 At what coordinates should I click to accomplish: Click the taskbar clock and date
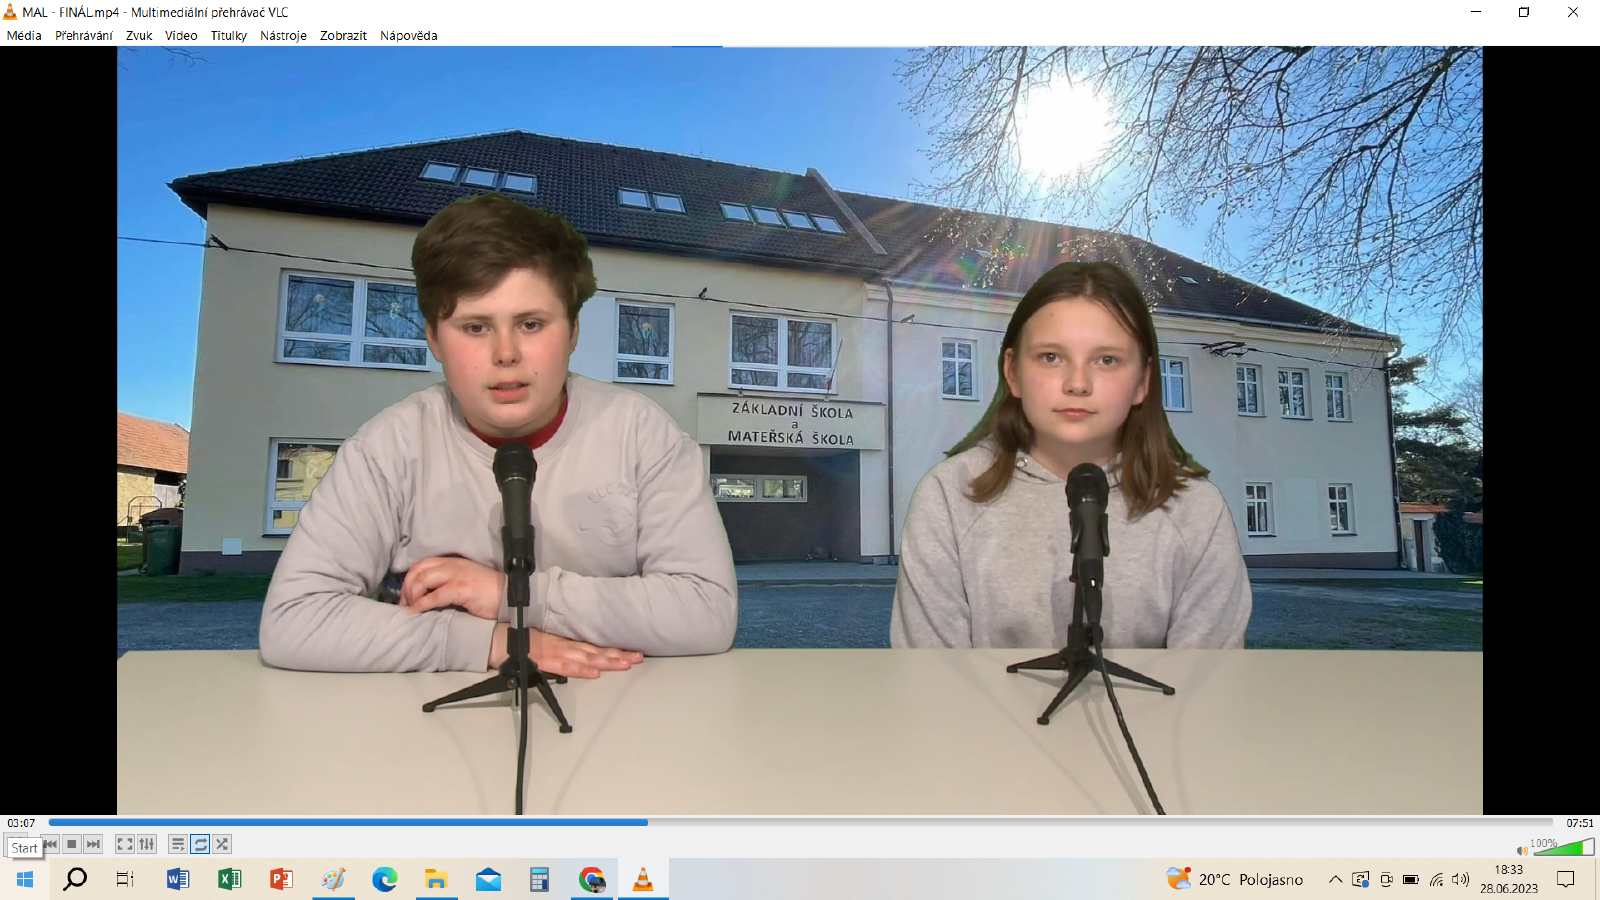1509,879
